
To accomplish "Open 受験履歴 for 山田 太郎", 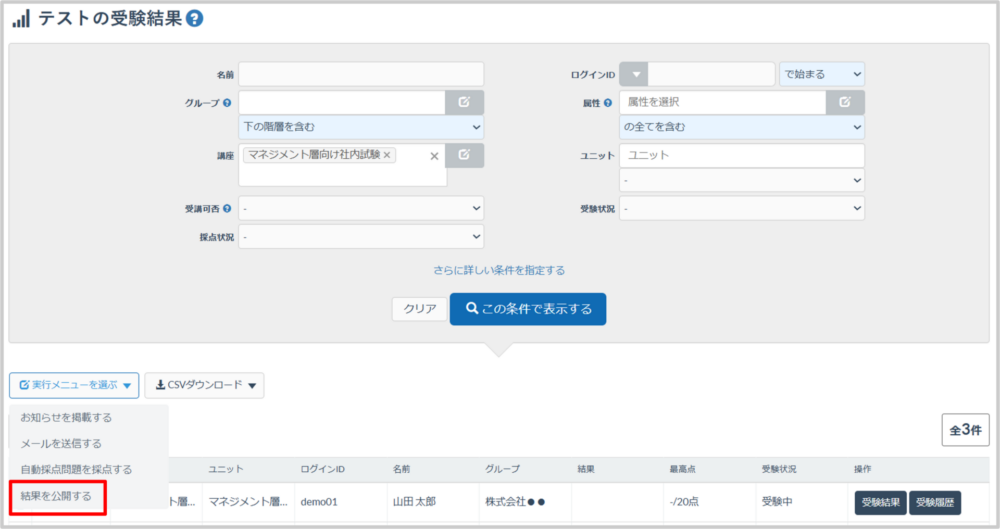I will coord(934,502).
